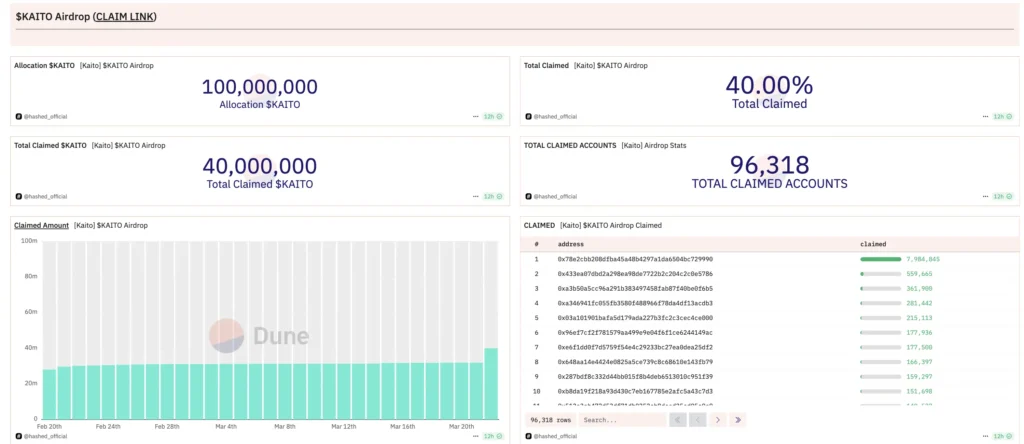Open three-dot menu on Claimed Amount chart
The image size is (1024, 444).
475,436
